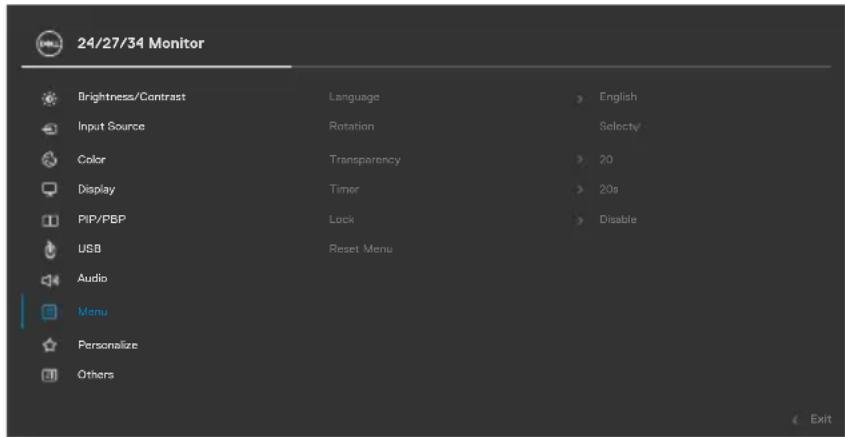Expand the Language chevron arrow
This screenshot has height=437, width=845.
[580, 99]
